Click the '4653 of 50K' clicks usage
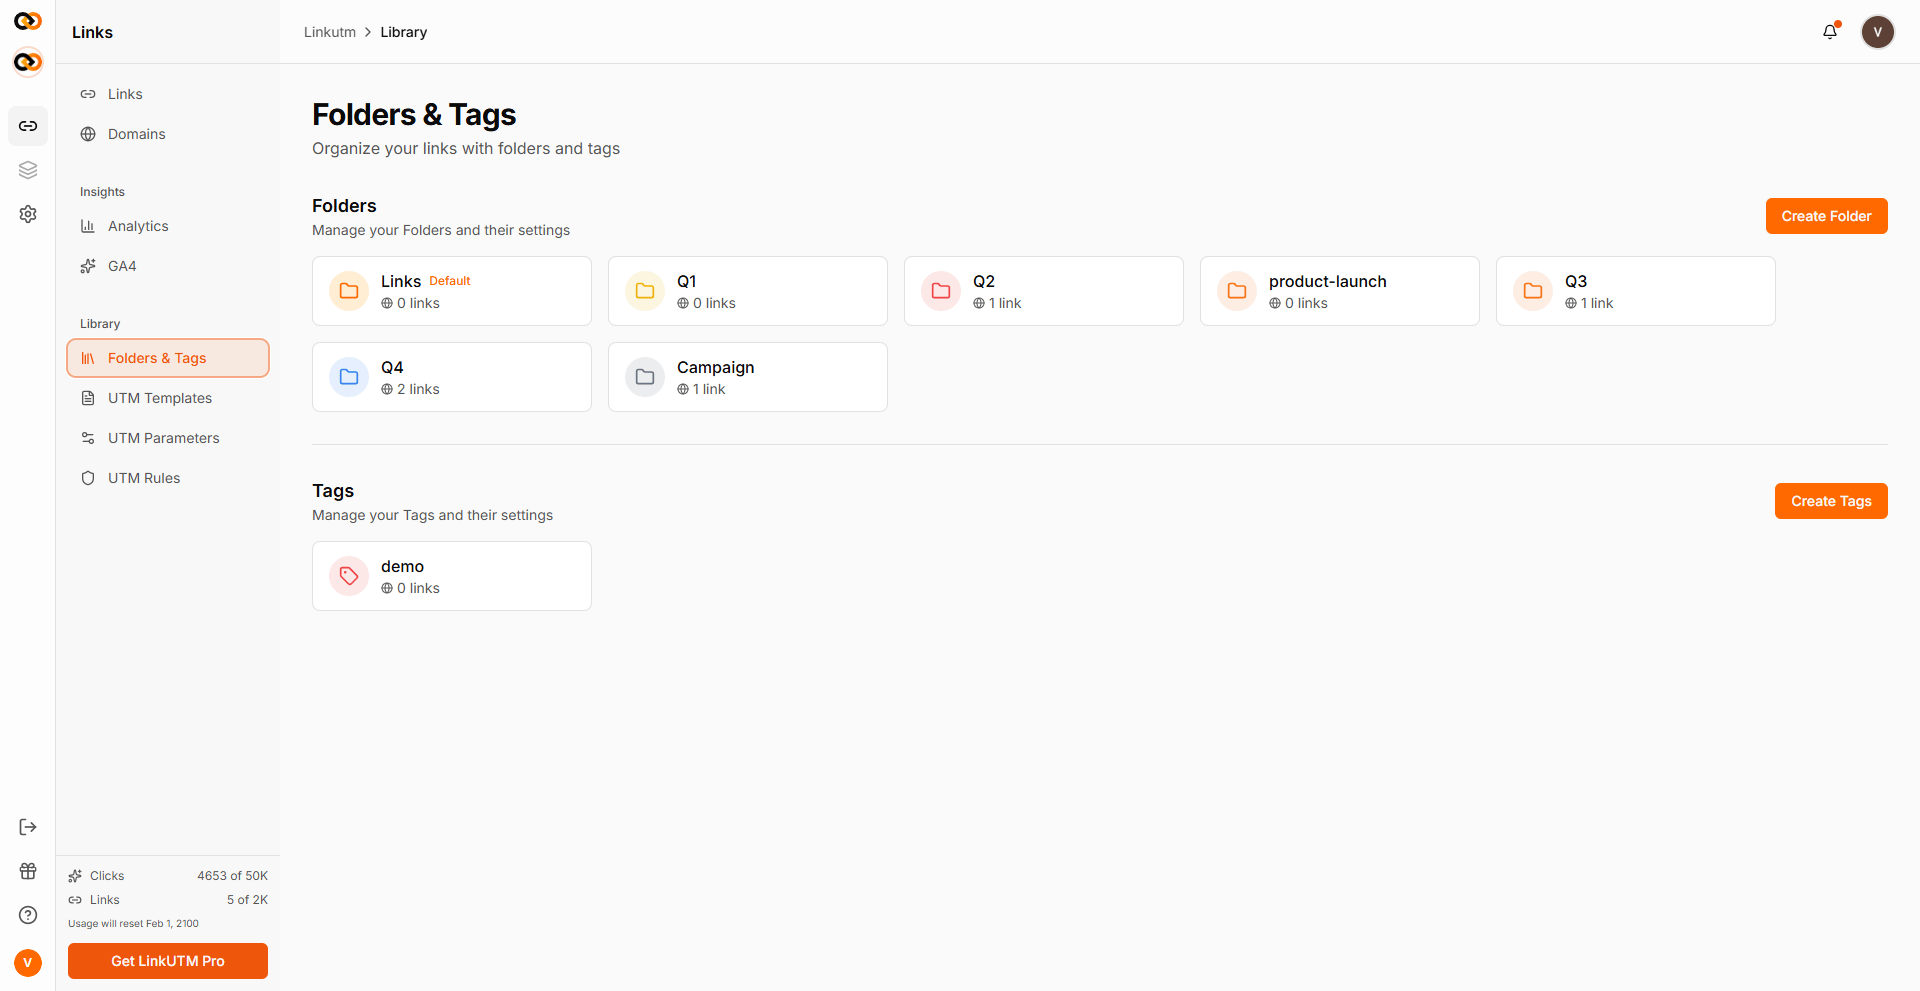1920x991 pixels. pos(233,876)
